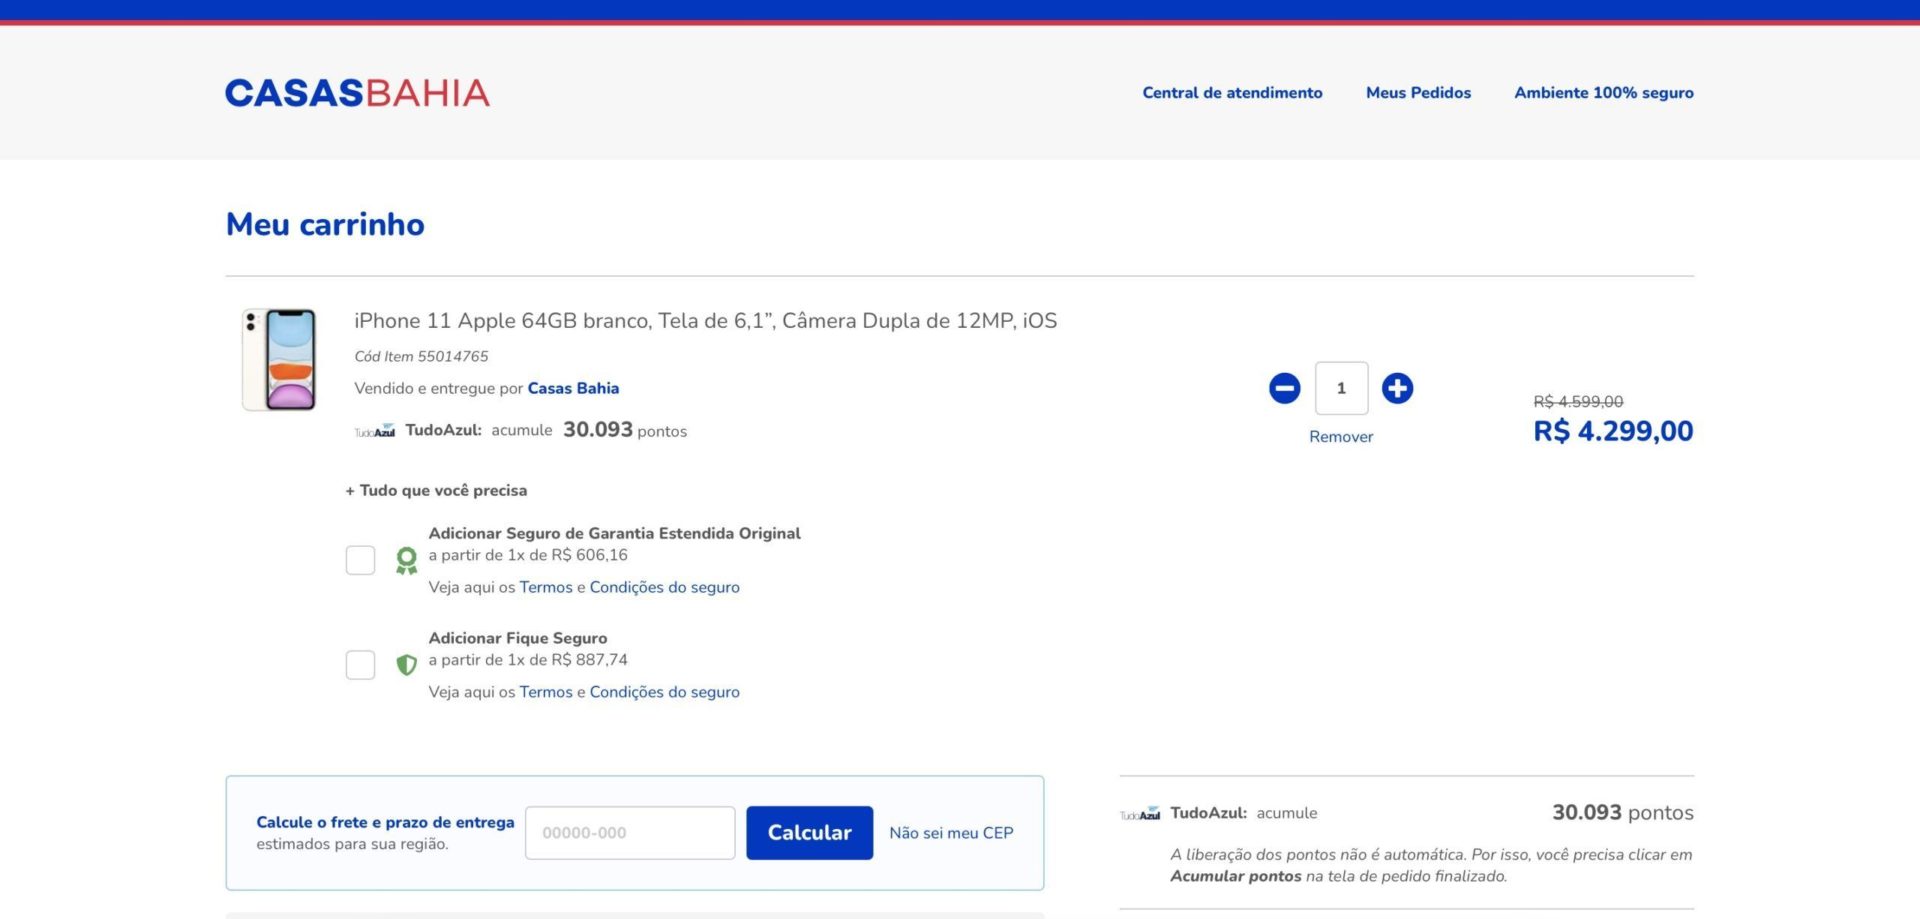Viewport: 1920px width, 919px height.
Task: Open the iPhone 11 product thumbnail
Action: pos(279,359)
